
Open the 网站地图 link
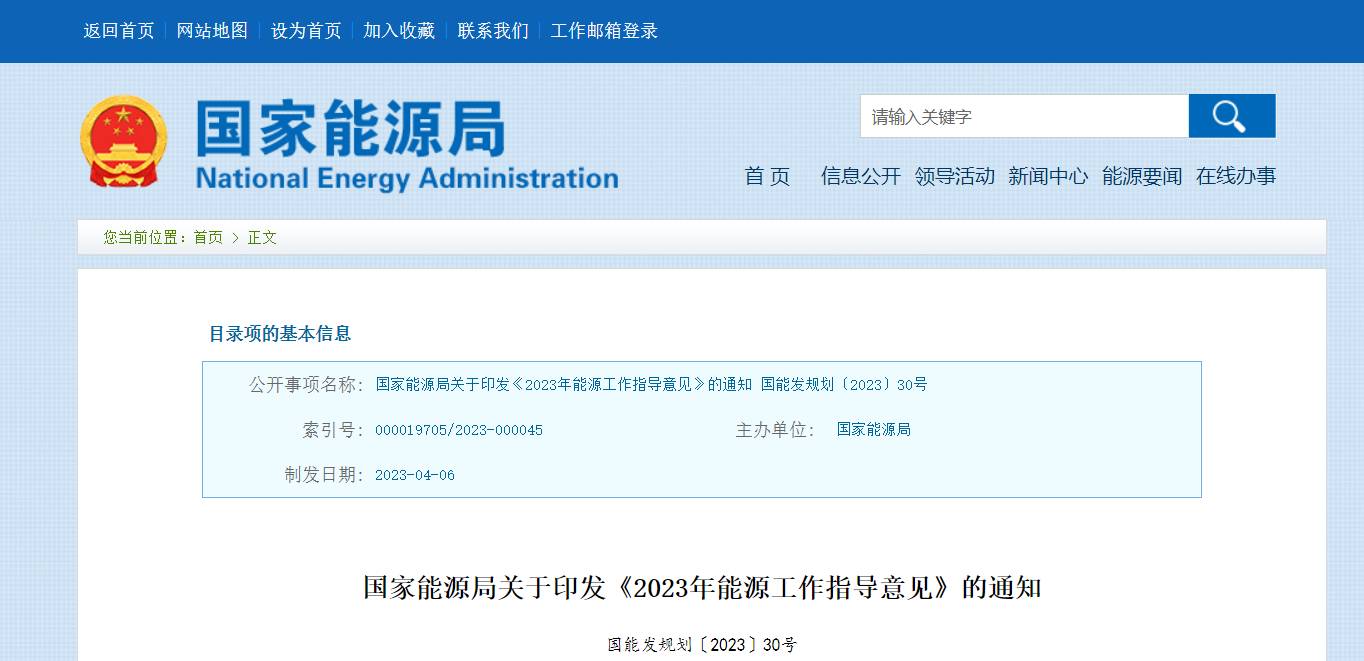pos(212,31)
